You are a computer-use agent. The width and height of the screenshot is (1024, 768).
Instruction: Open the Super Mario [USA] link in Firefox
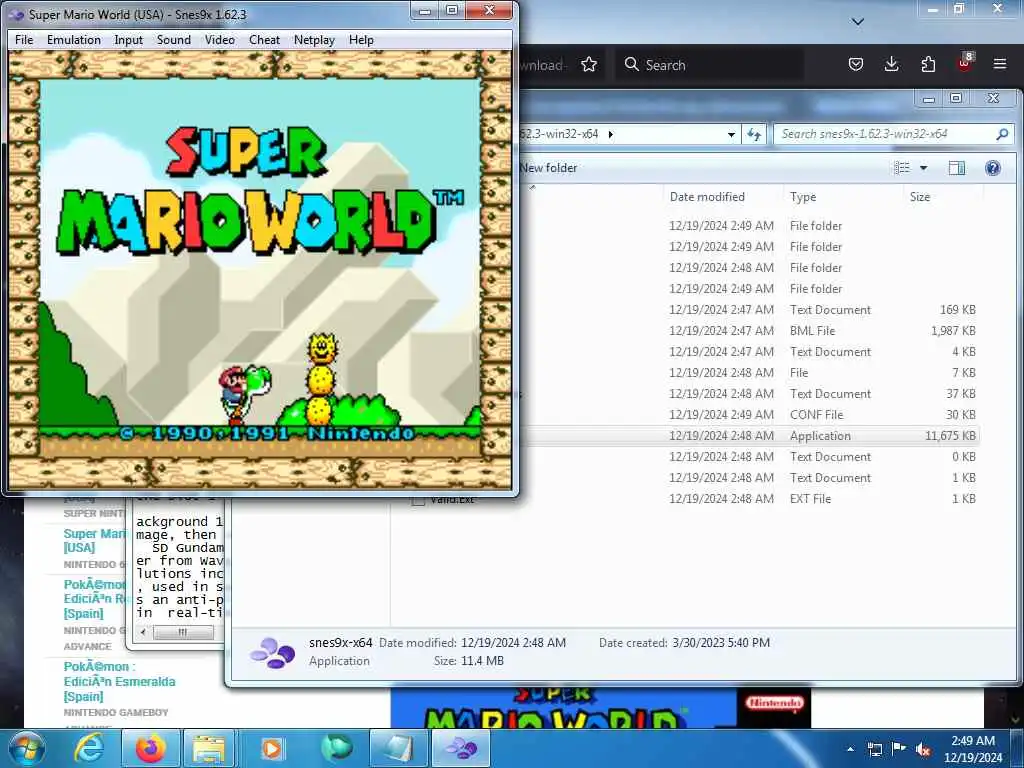point(95,540)
